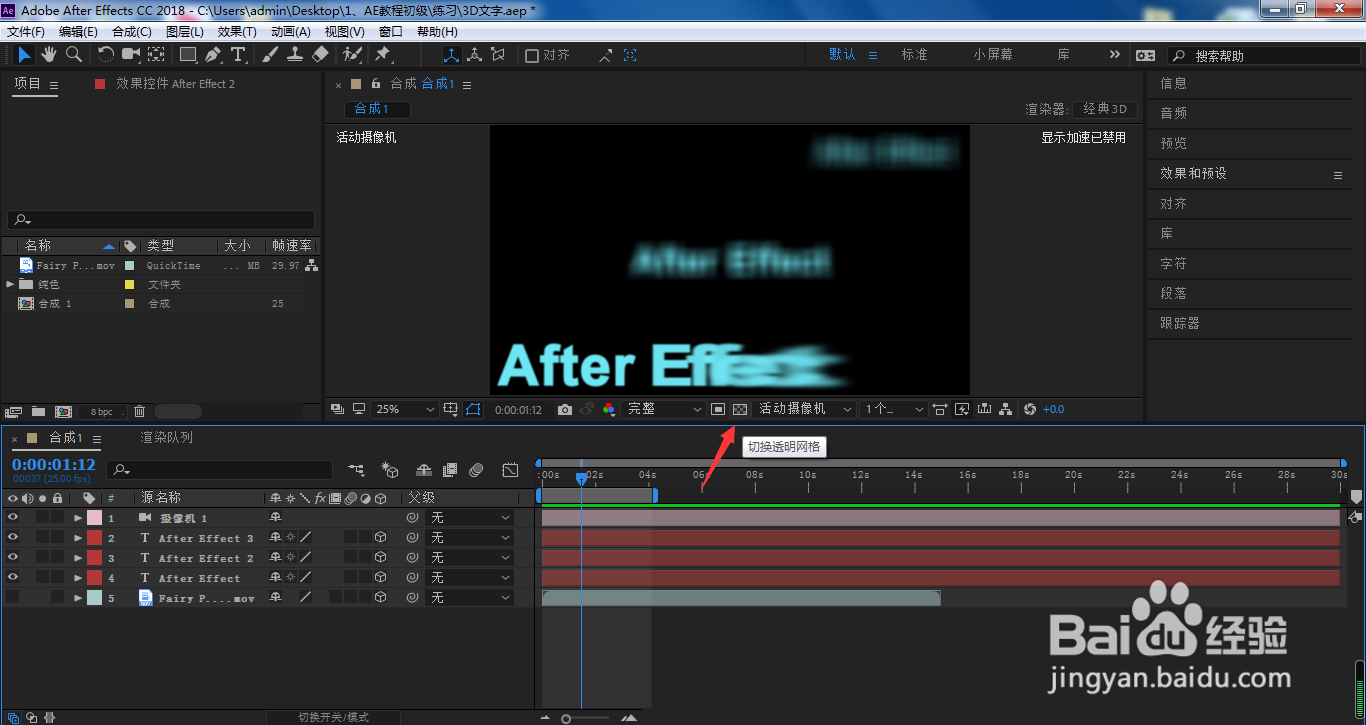Viewport: 1366px width, 725px height.
Task: Select the Rectangle shape tool
Action: coord(188,55)
